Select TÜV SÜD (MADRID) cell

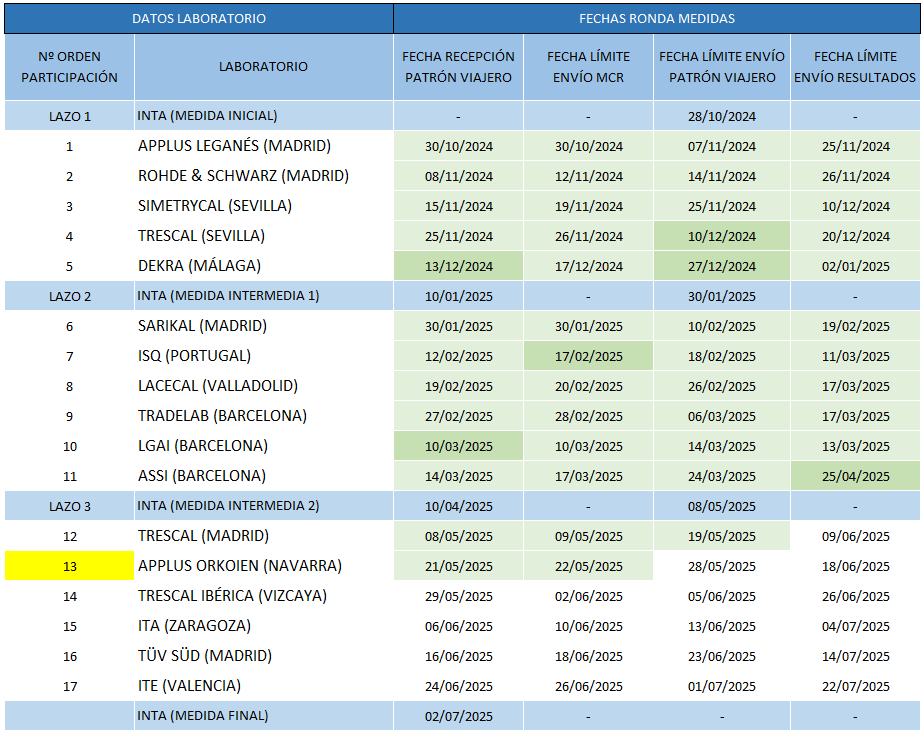pyautogui.click(x=264, y=655)
